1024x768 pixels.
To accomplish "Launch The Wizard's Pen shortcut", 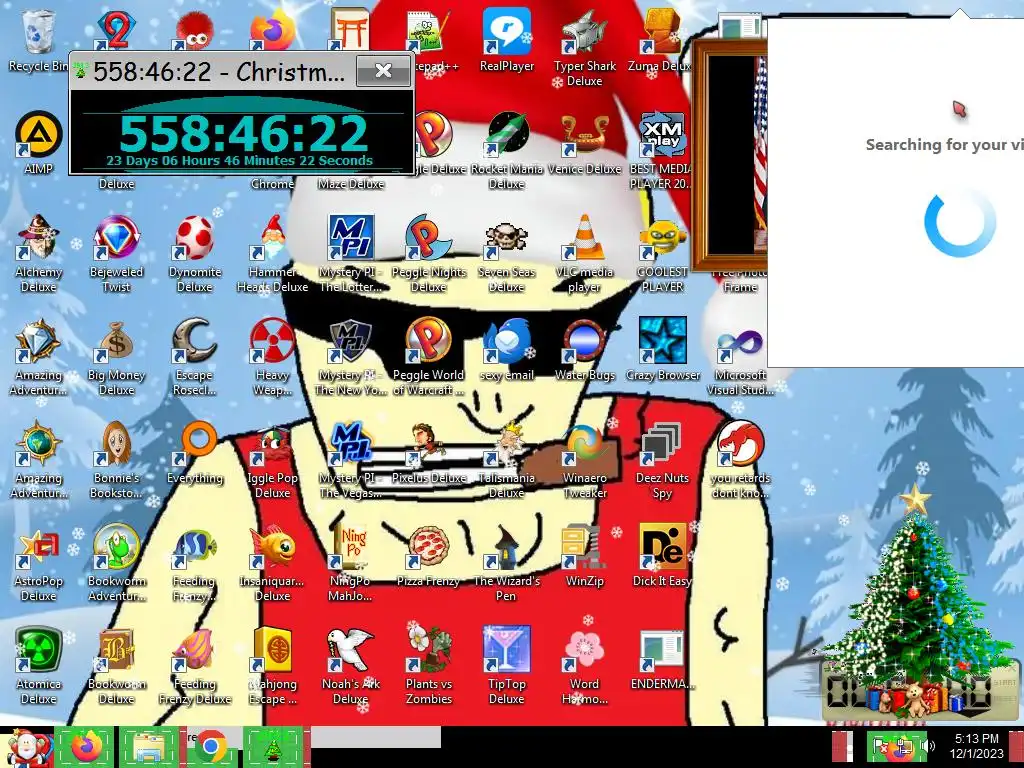I will (x=507, y=547).
